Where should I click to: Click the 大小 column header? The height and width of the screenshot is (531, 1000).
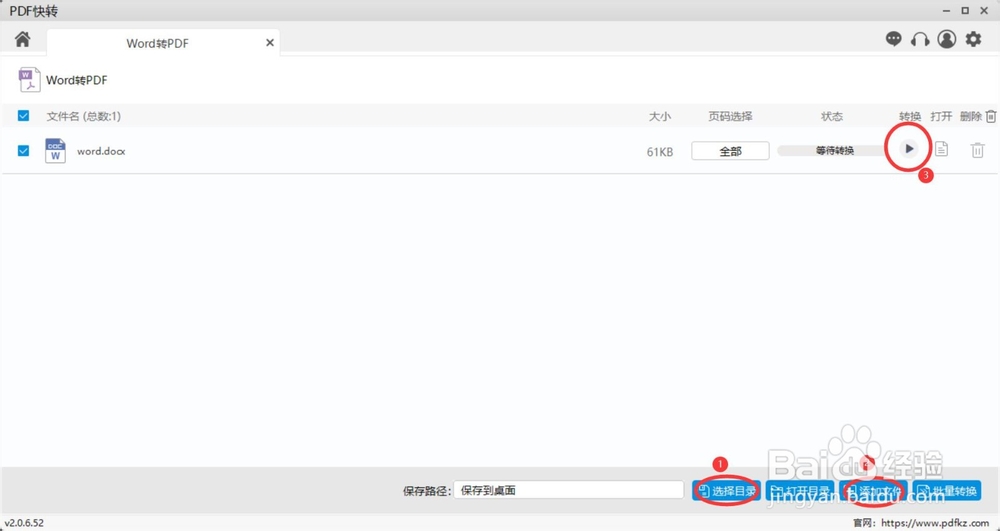(x=660, y=116)
